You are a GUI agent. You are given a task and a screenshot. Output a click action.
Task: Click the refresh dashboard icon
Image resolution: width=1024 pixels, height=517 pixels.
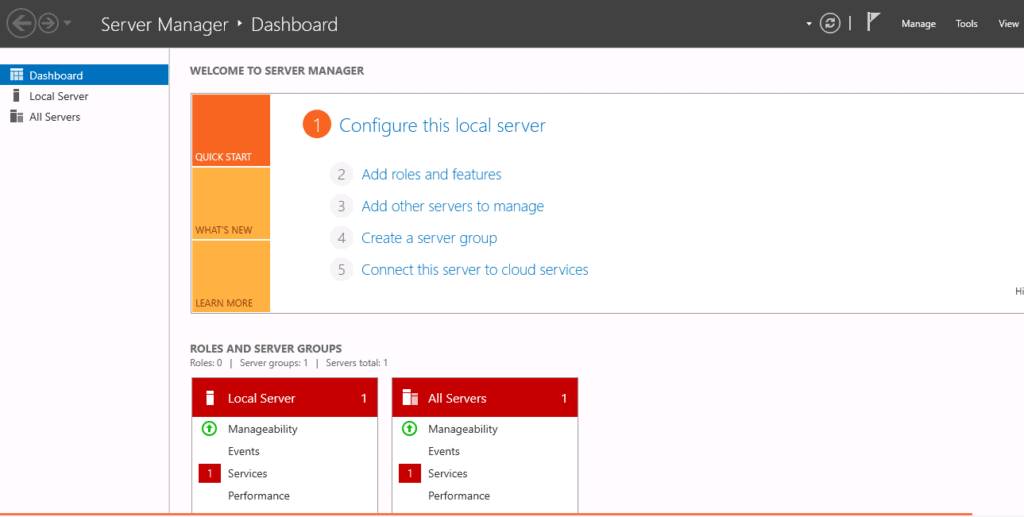(x=830, y=24)
